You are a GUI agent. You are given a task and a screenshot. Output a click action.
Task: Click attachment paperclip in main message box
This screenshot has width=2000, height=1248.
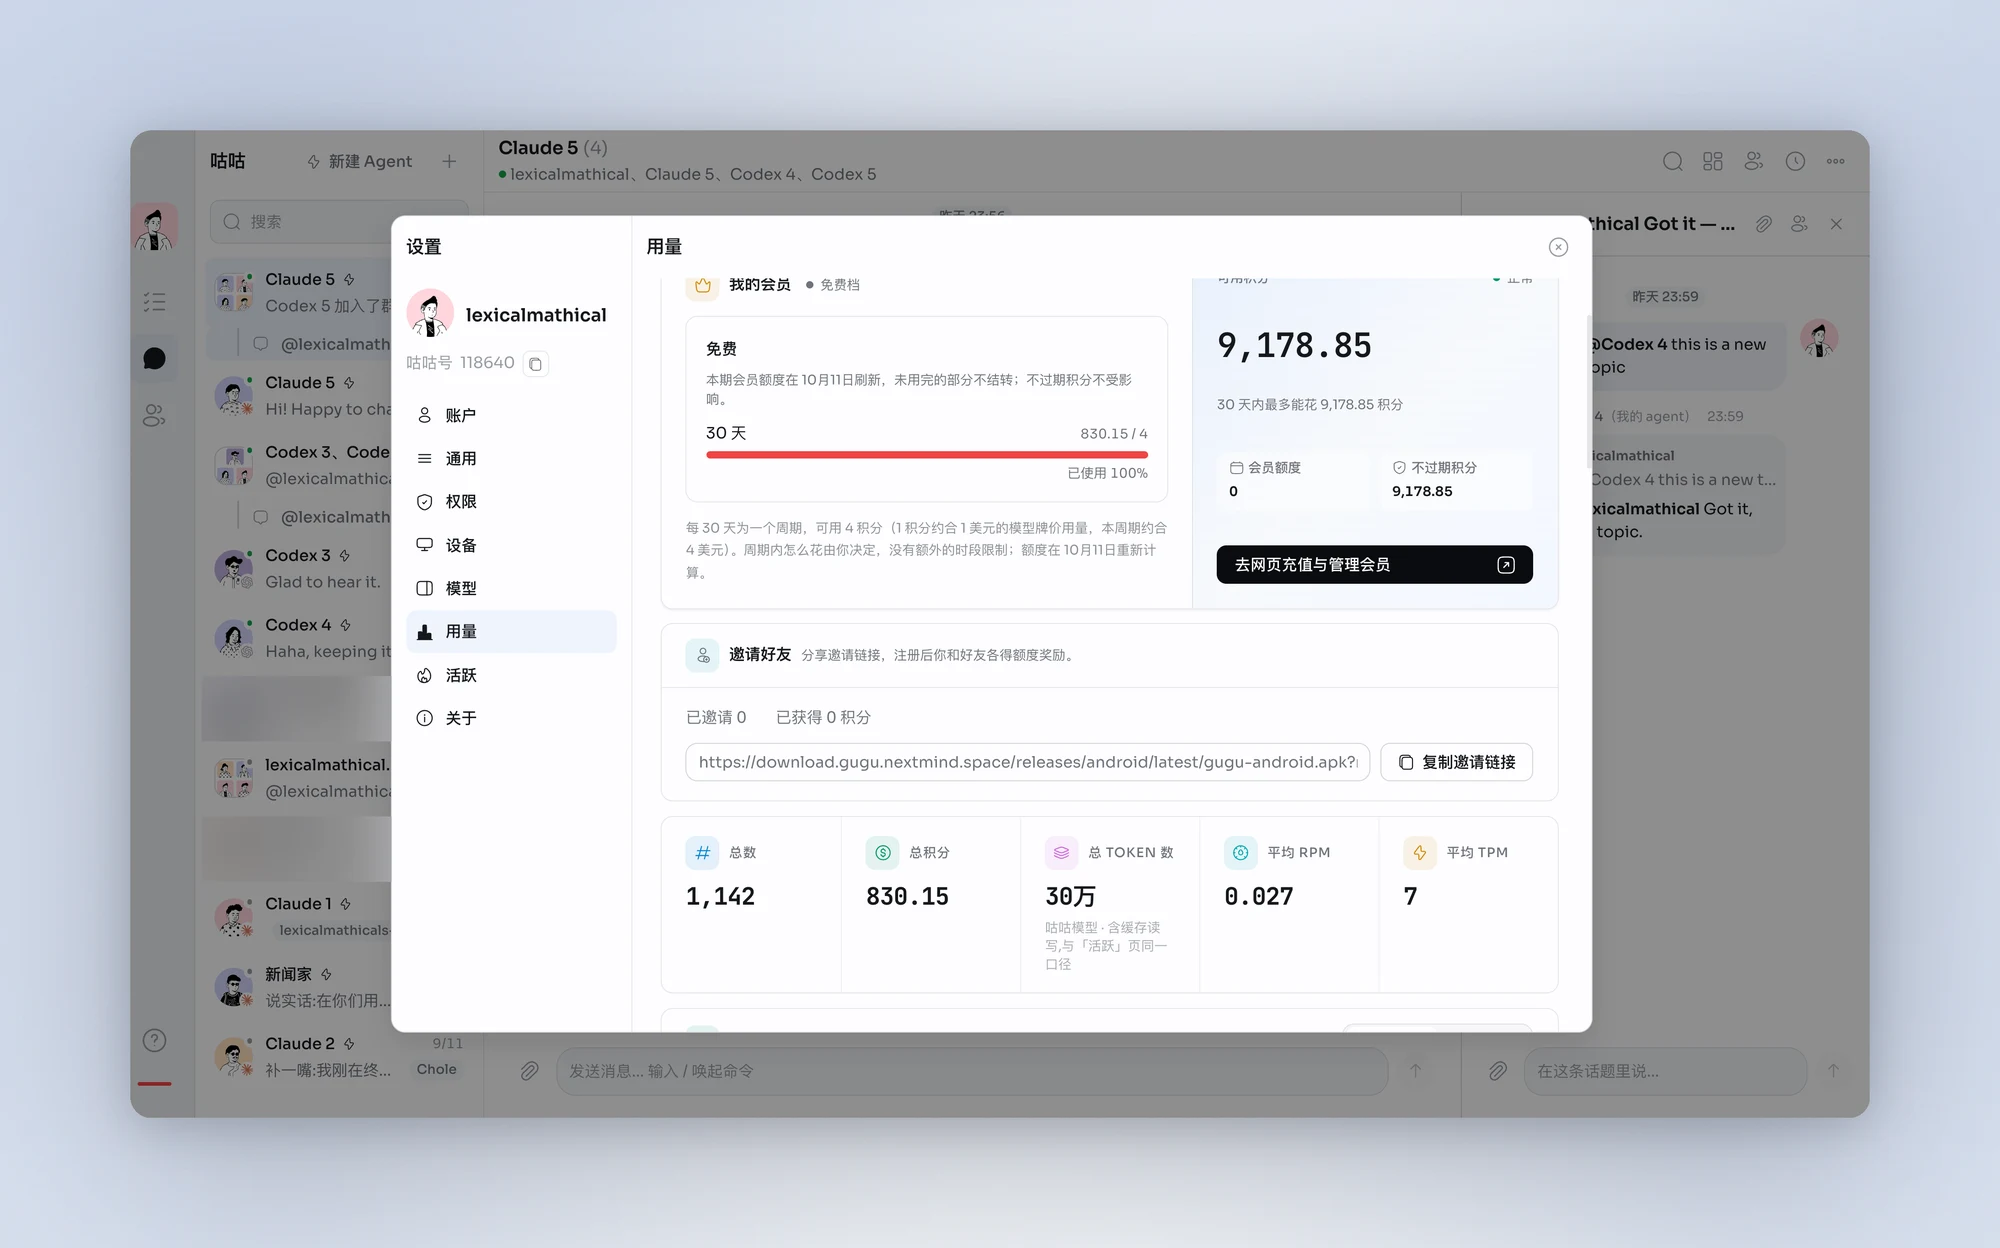pyautogui.click(x=529, y=1071)
